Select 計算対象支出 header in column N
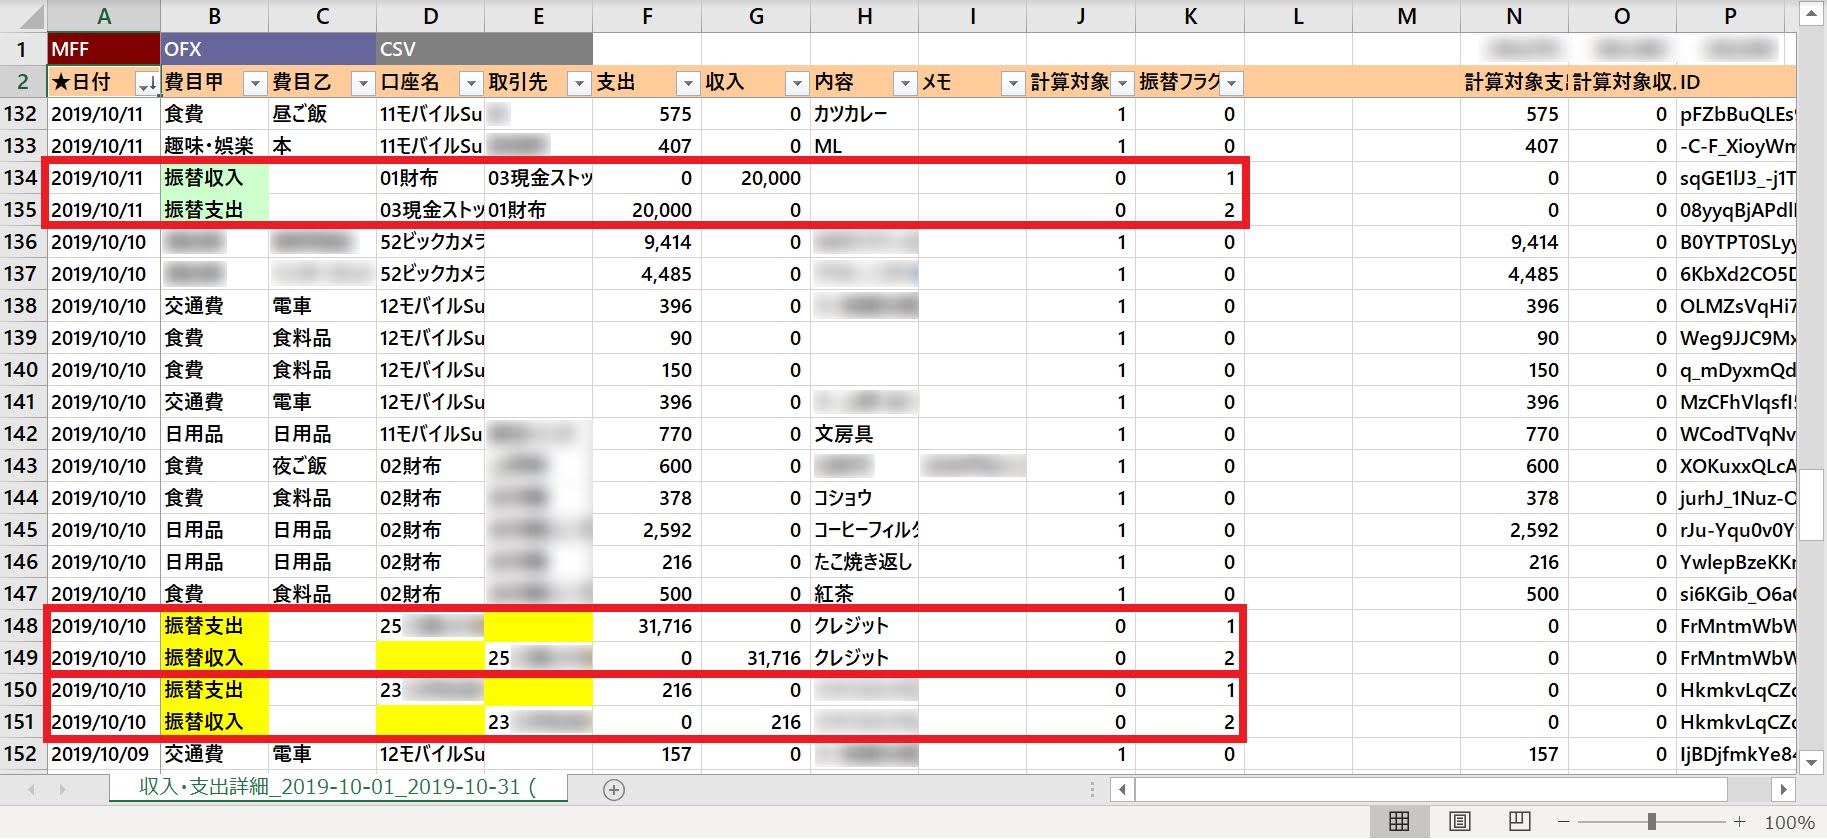Image resolution: width=1827 pixels, height=839 pixels. click(x=1514, y=82)
